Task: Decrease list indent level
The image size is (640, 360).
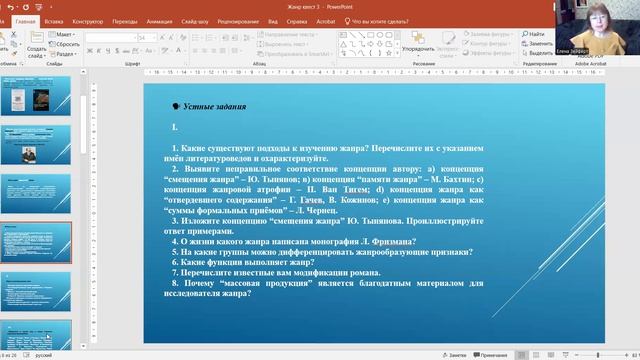Action: point(225,38)
